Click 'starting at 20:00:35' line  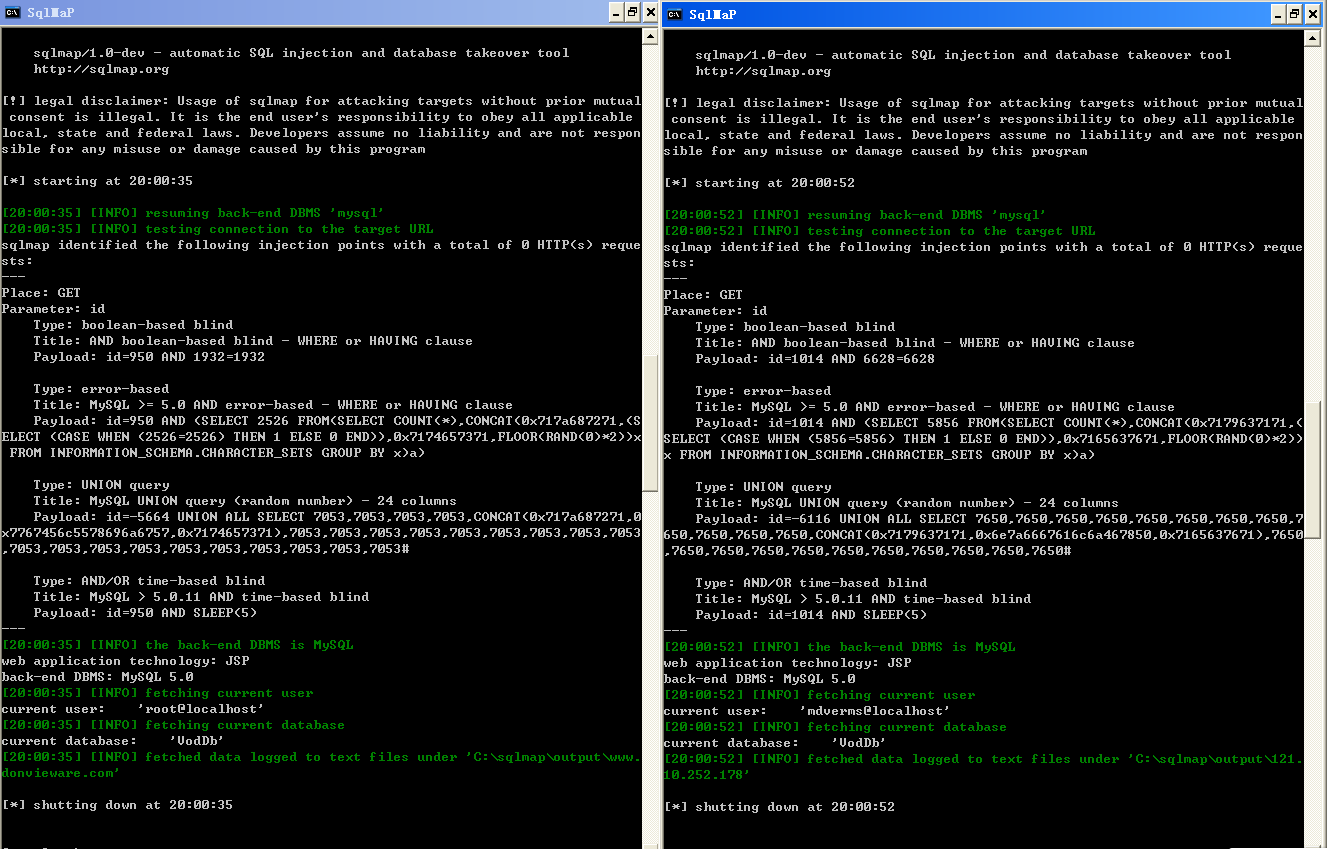pos(97,181)
